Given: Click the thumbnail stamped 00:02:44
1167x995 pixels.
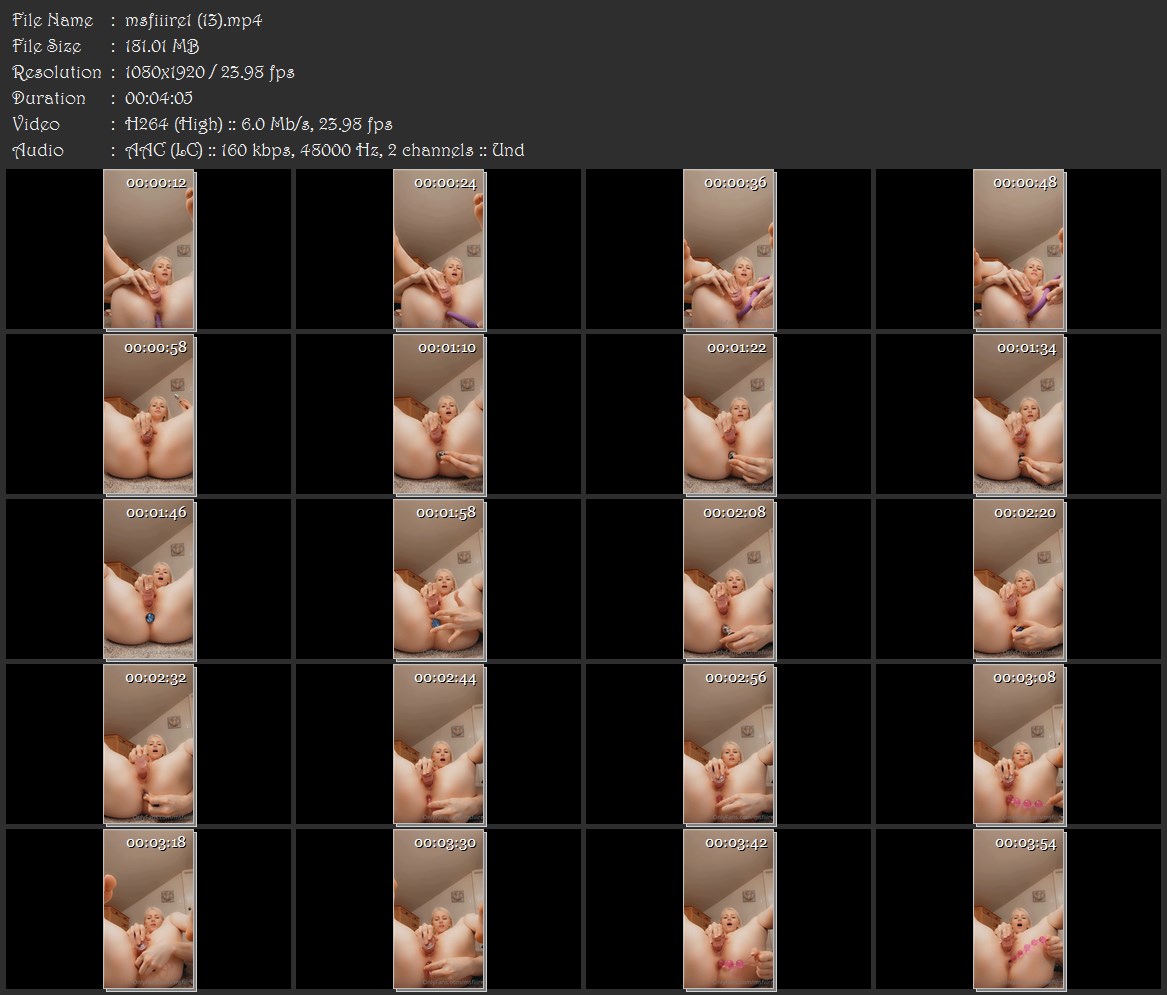Looking at the screenshot, I should (439, 745).
